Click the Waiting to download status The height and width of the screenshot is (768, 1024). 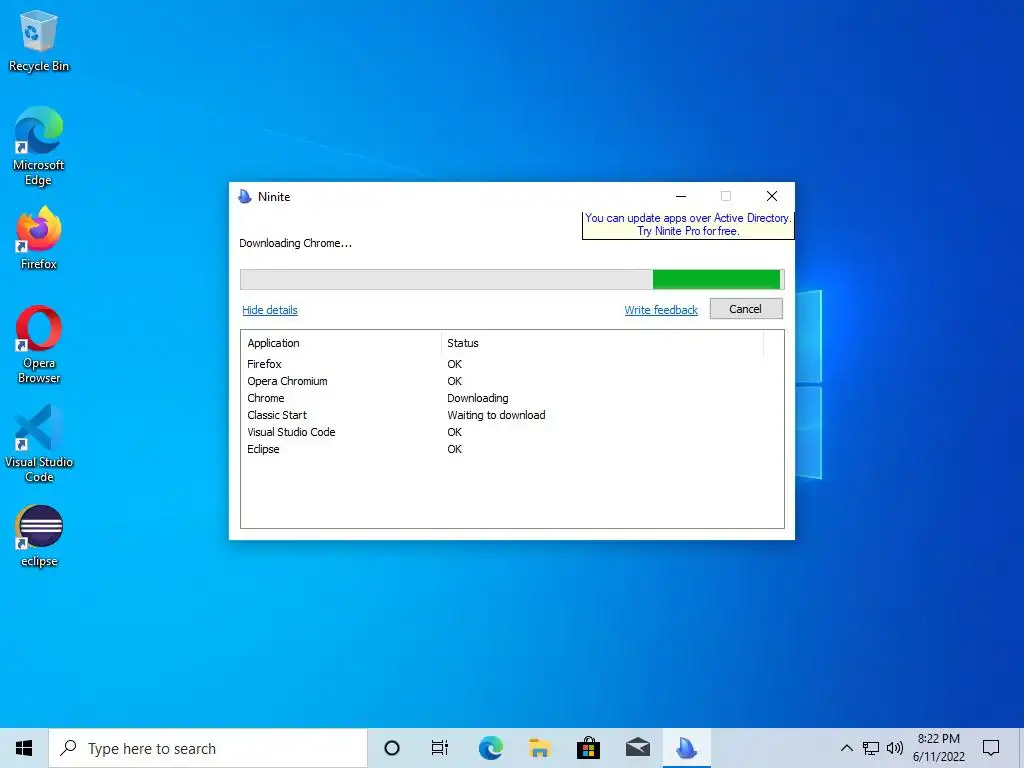[x=496, y=415]
